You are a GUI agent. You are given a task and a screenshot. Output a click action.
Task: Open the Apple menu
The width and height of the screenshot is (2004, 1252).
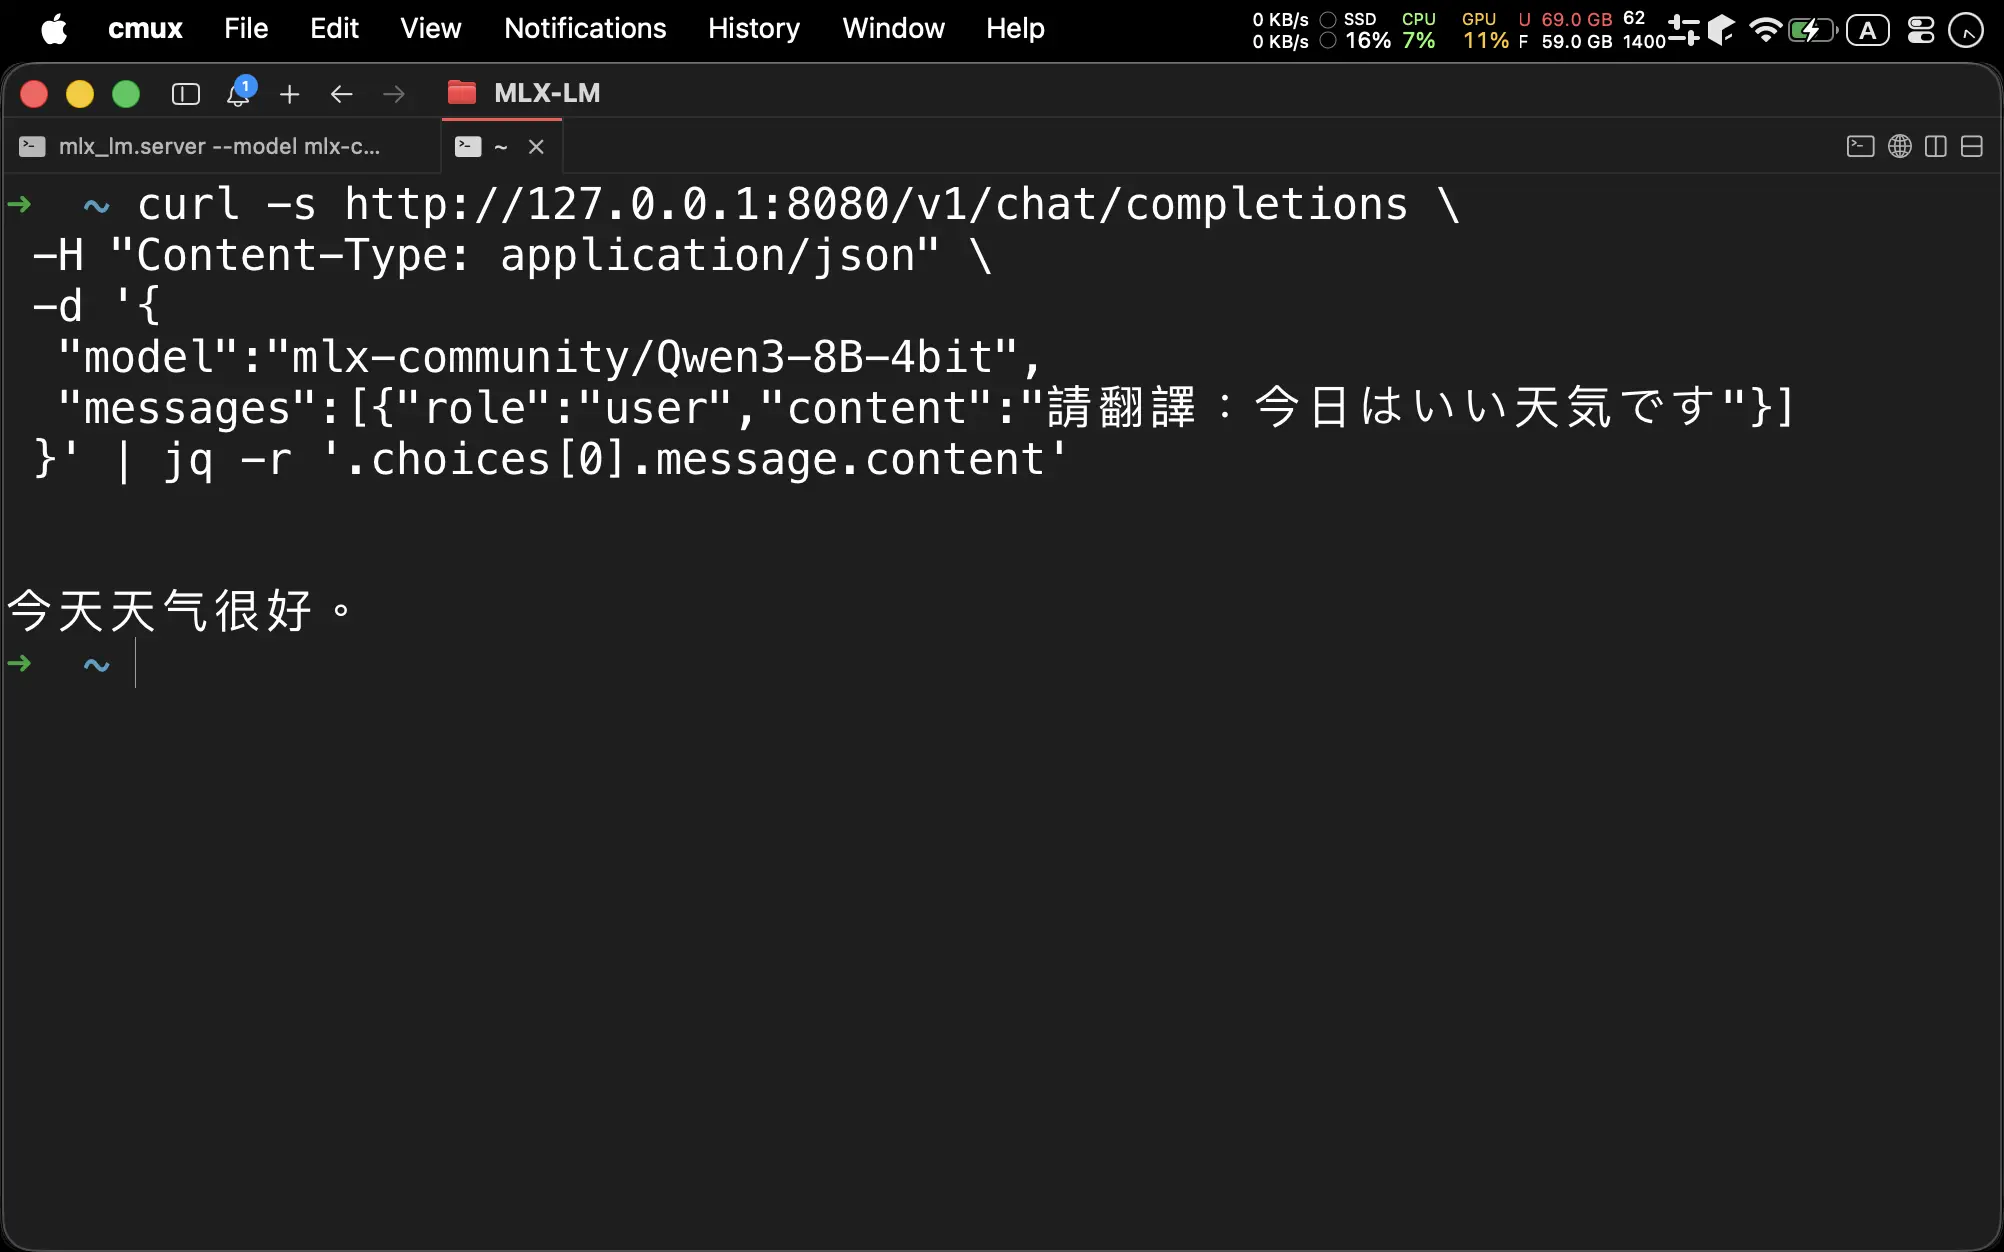(54, 29)
